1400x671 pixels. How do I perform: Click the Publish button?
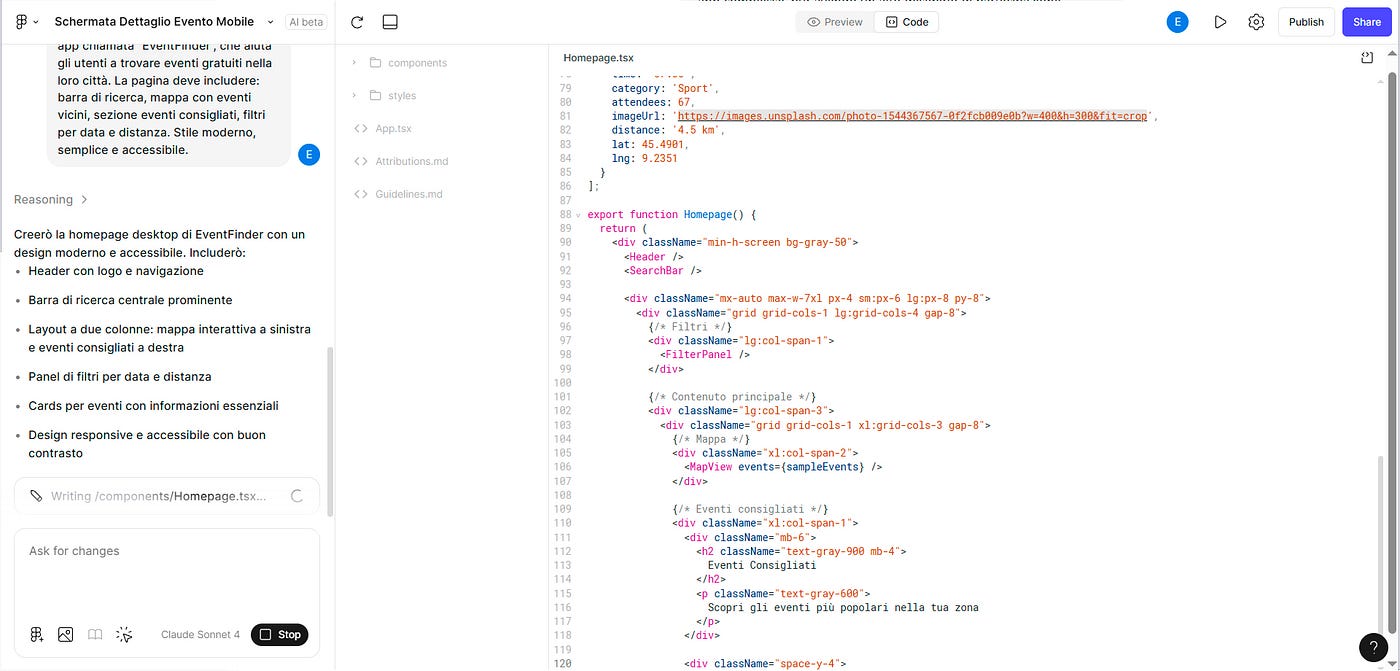[x=1306, y=22]
